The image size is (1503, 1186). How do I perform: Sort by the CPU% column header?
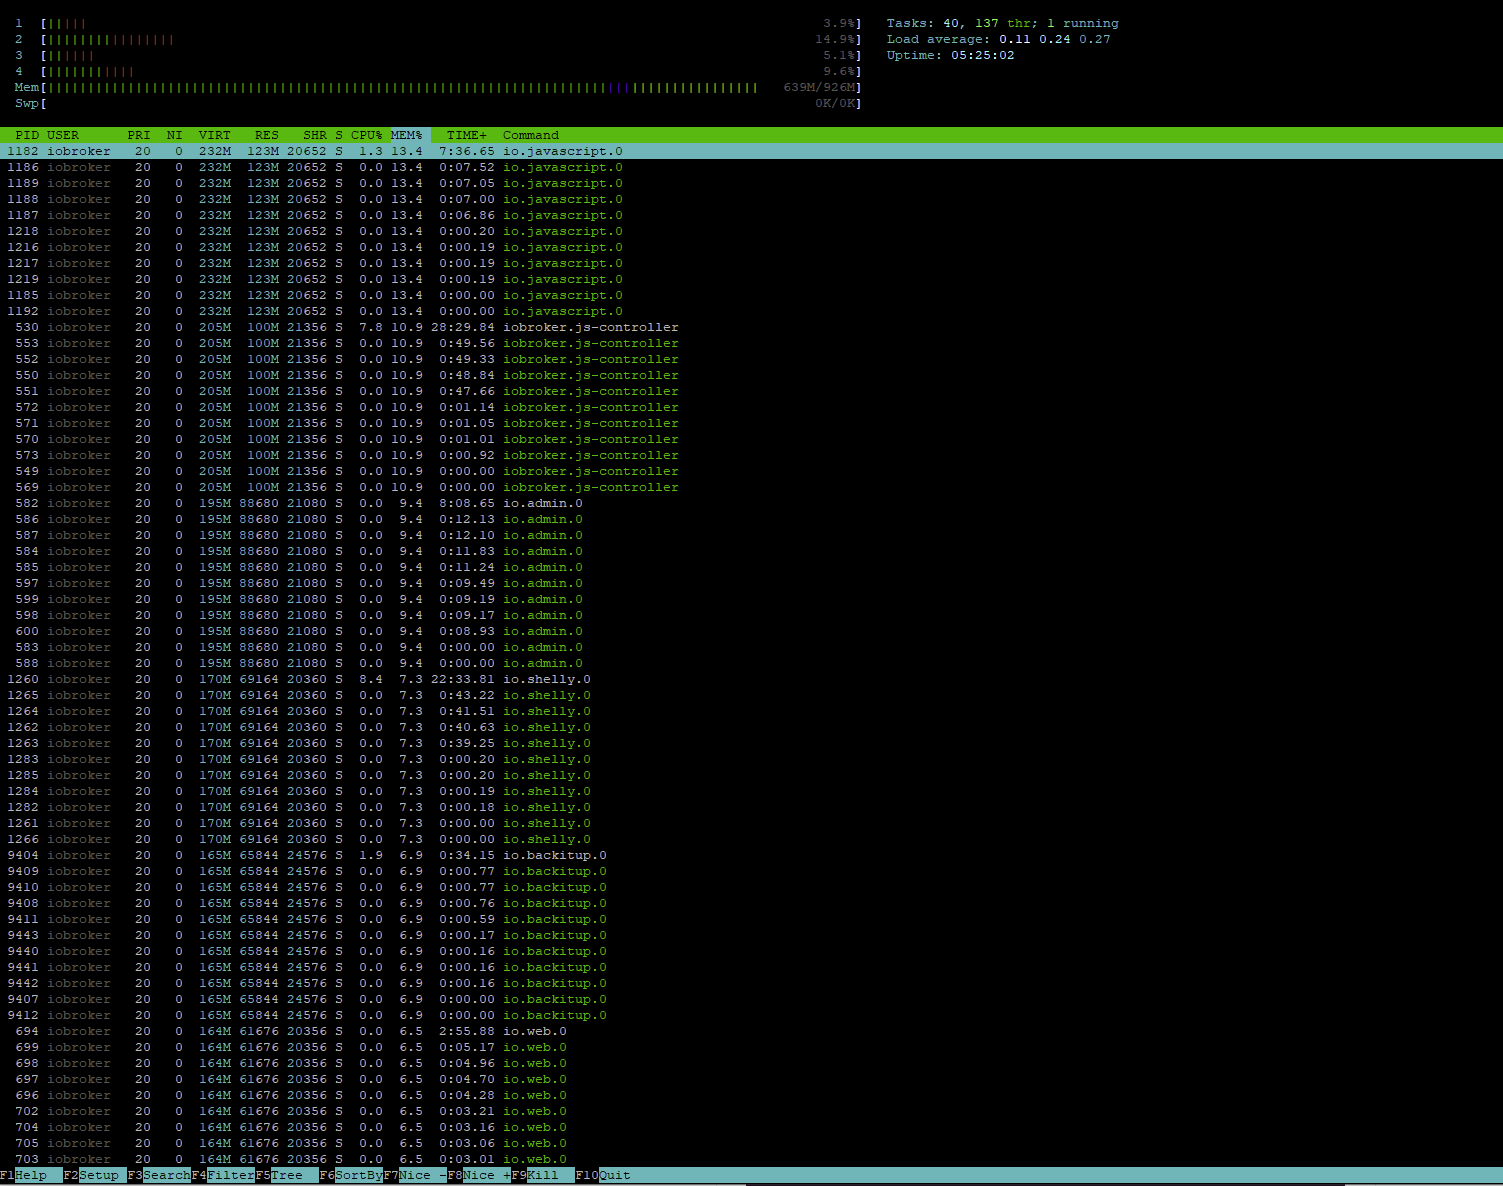pos(367,135)
